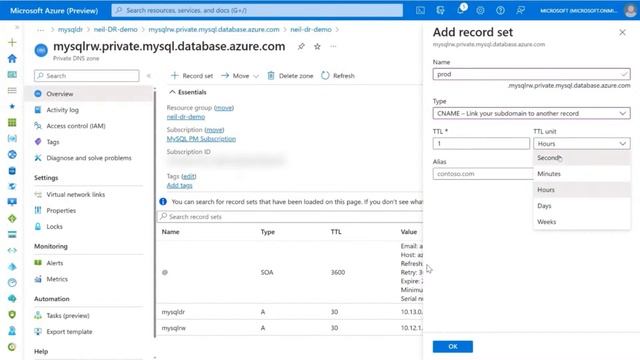Click the record Name input field
This screenshot has width=640, height=360.
pyautogui.click(x=531, y=74)
